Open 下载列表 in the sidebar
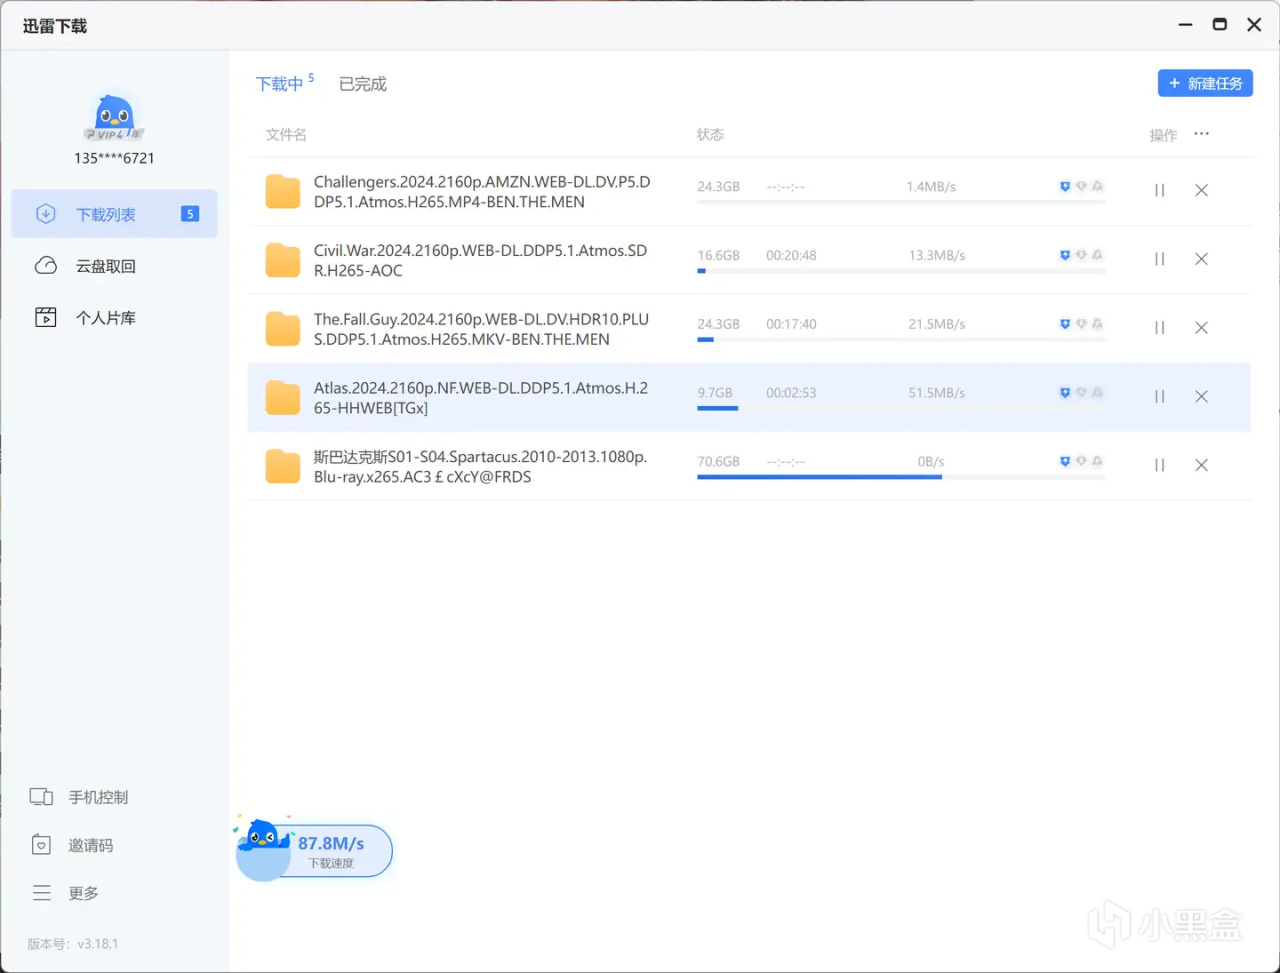This screenshot has width=1280, height=973. [114, 214]
